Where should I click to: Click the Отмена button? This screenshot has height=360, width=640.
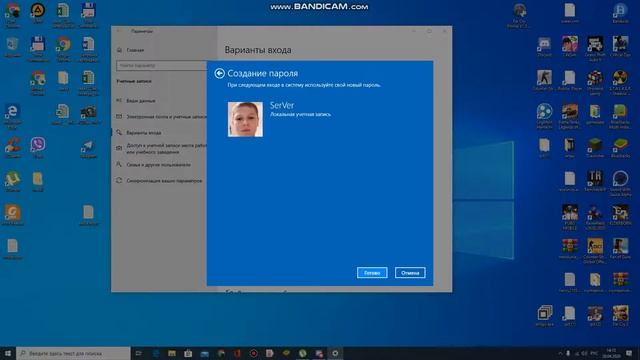(410, 273)
